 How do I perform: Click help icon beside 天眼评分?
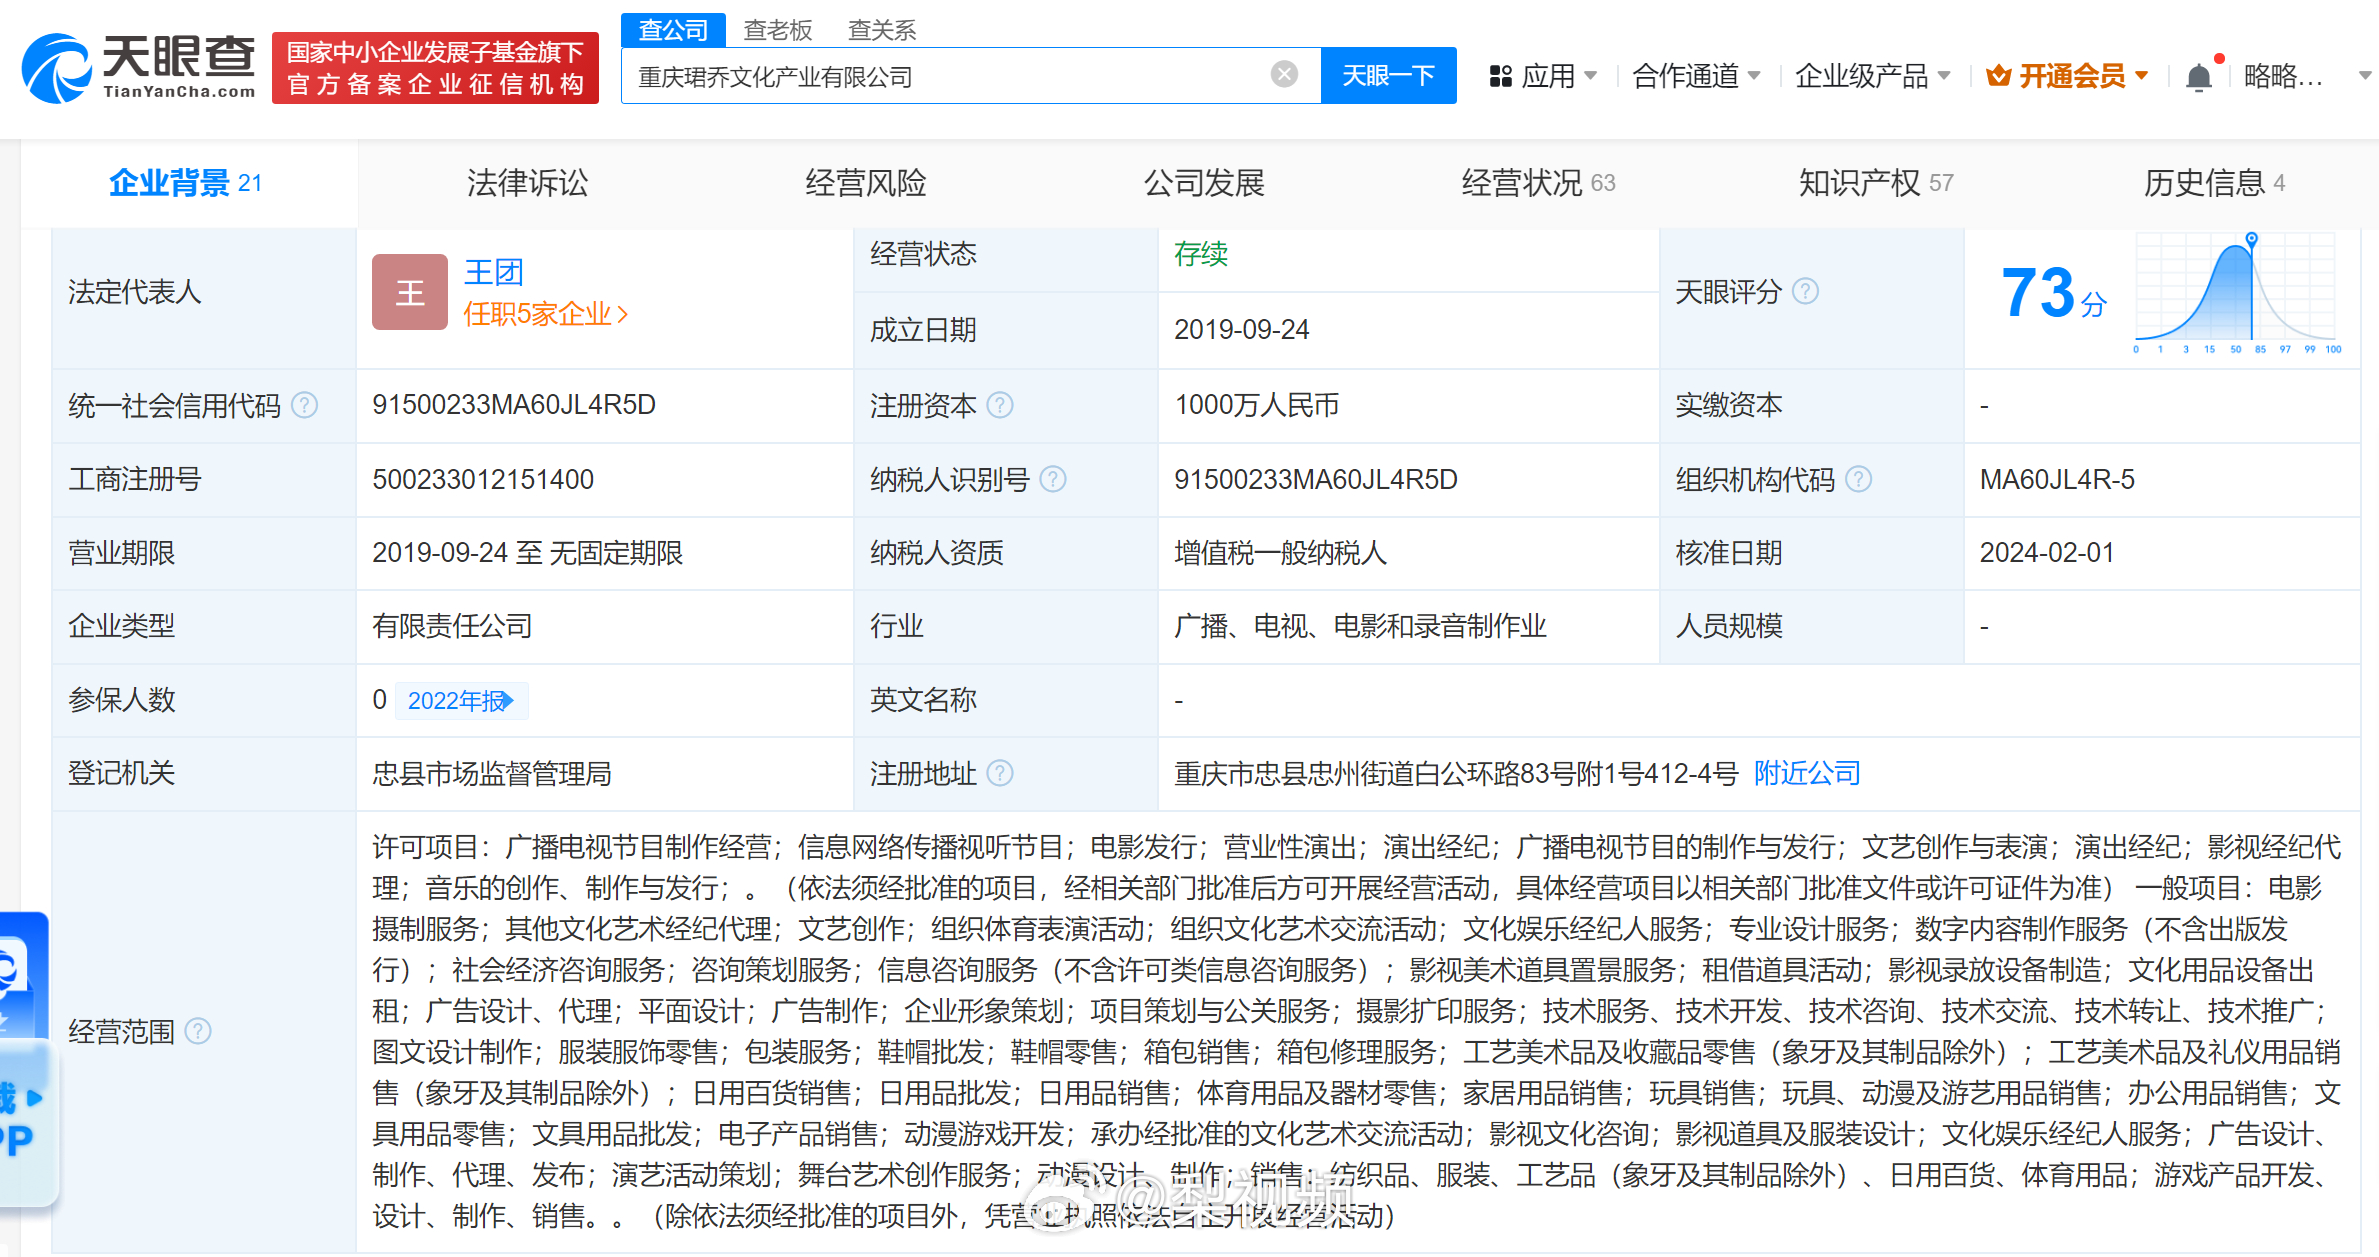tap(1805, 291)
